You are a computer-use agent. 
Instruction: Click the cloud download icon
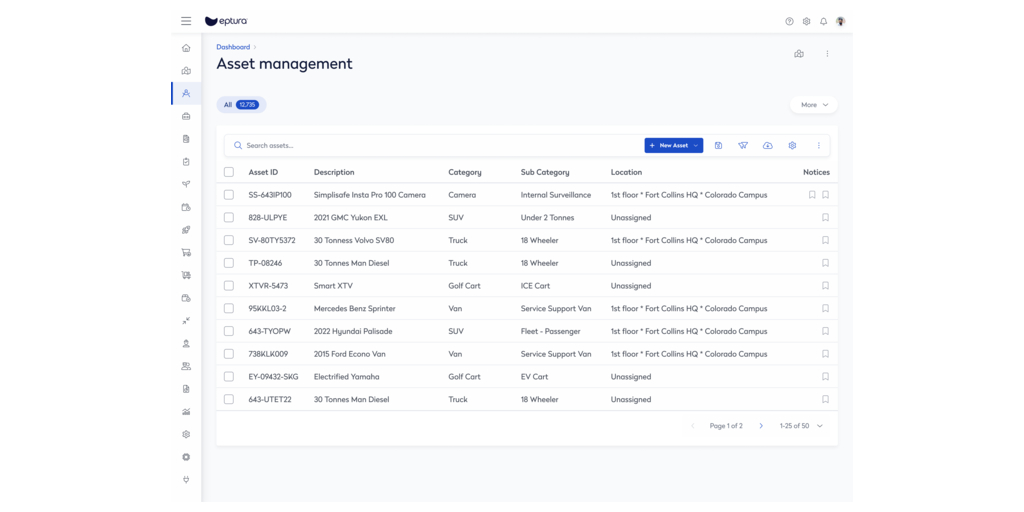[767, 146]
